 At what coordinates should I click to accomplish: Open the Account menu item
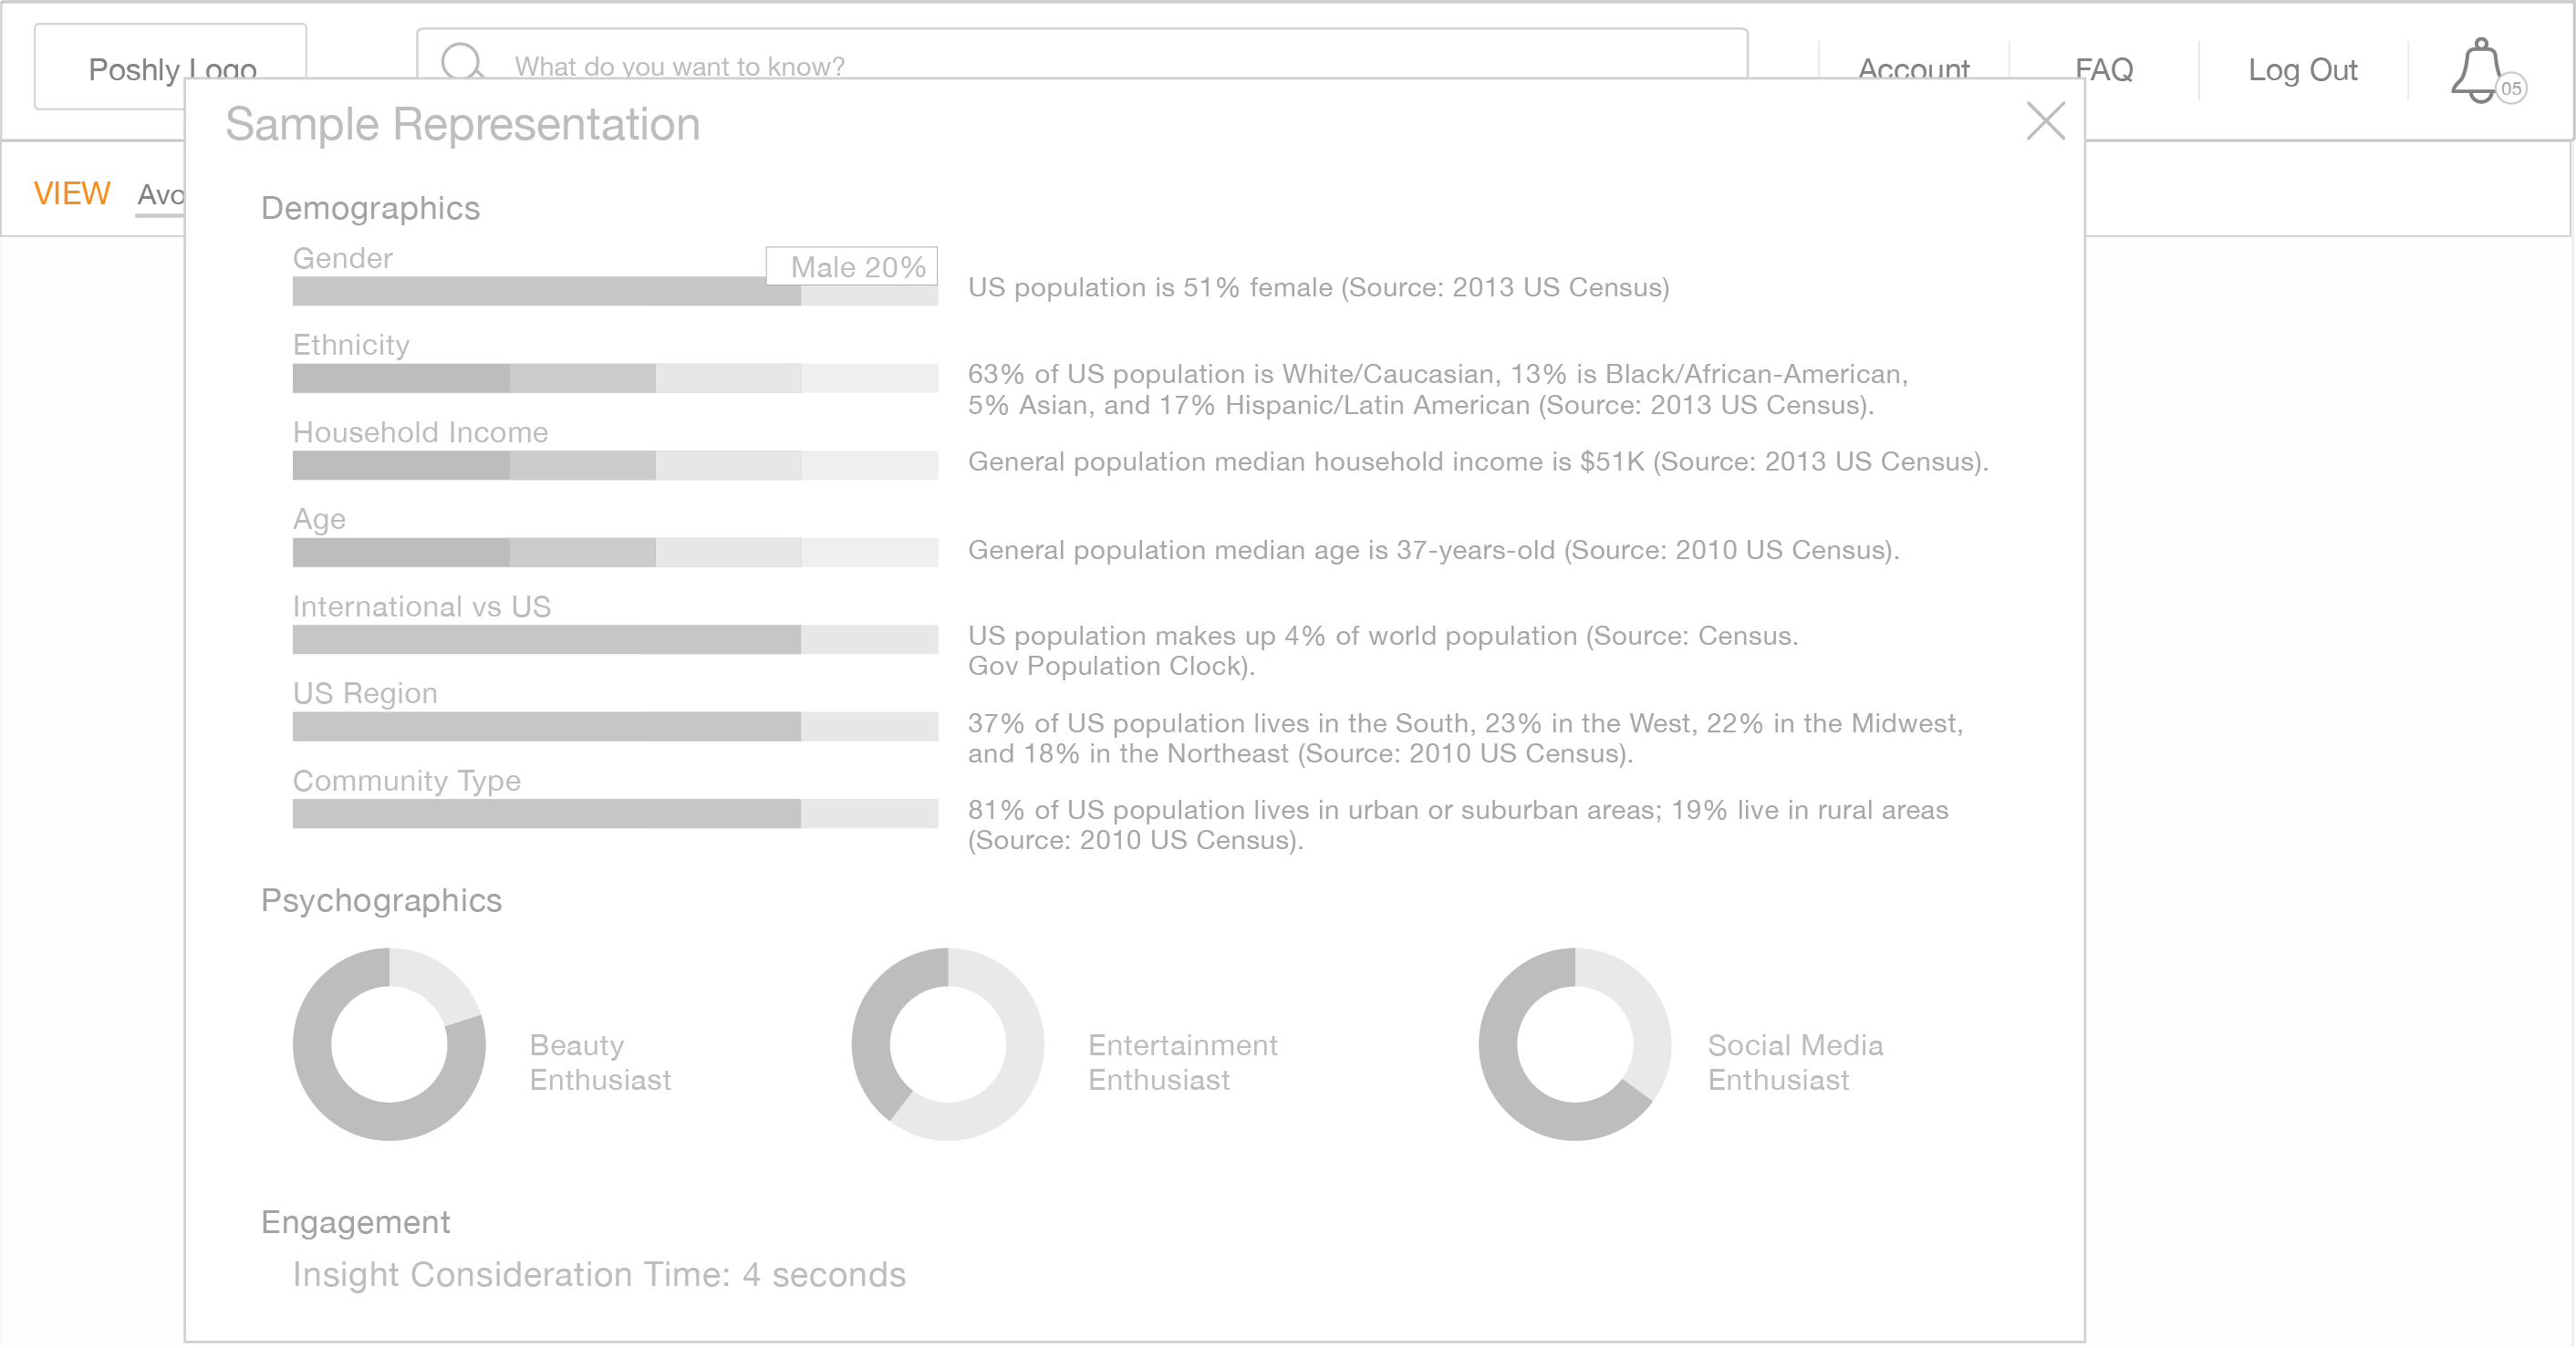click(1913, 69)
